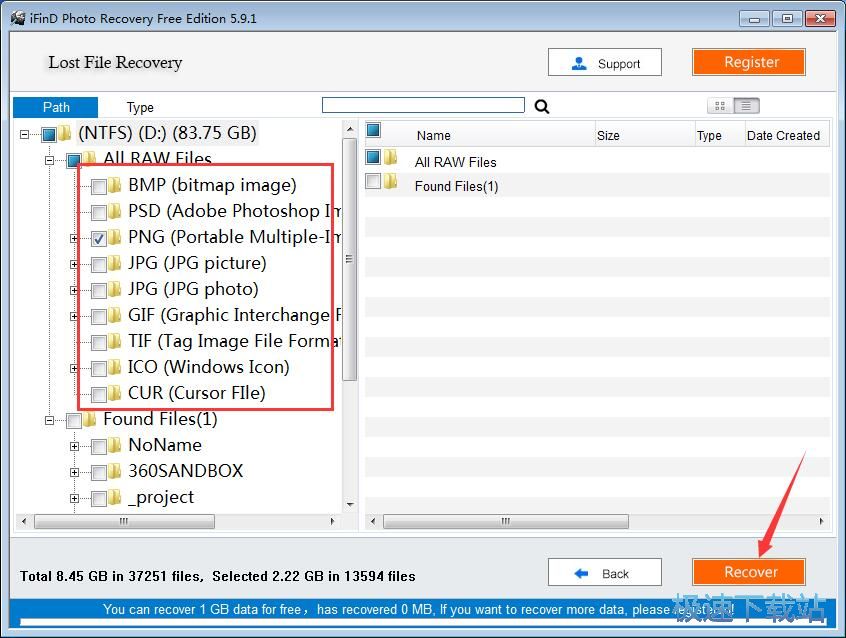
Task: Click the All RAW Files folder icon in list
Action: point(391,159)
